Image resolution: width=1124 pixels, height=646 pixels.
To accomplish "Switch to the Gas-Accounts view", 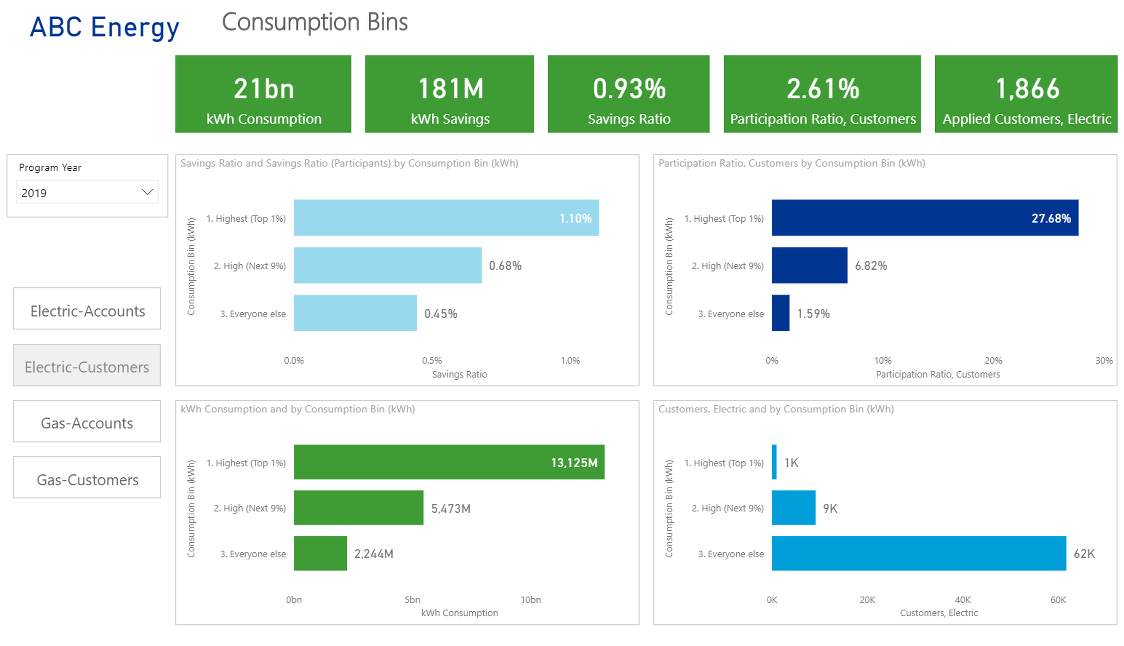I will (x=87, y=422).
